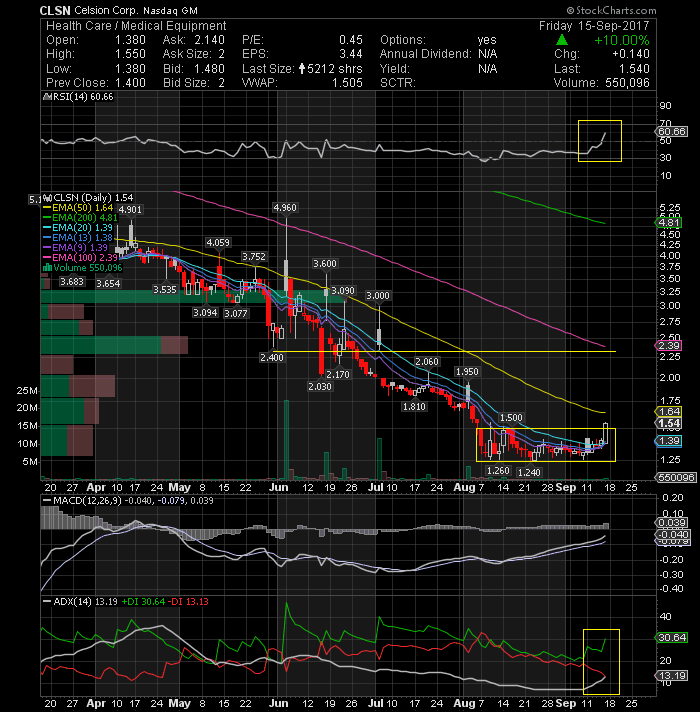The image size is (700, 712).
Task: Click the volume bars icon in the legend
Action: pyautogui.click(x=47, y=267)
